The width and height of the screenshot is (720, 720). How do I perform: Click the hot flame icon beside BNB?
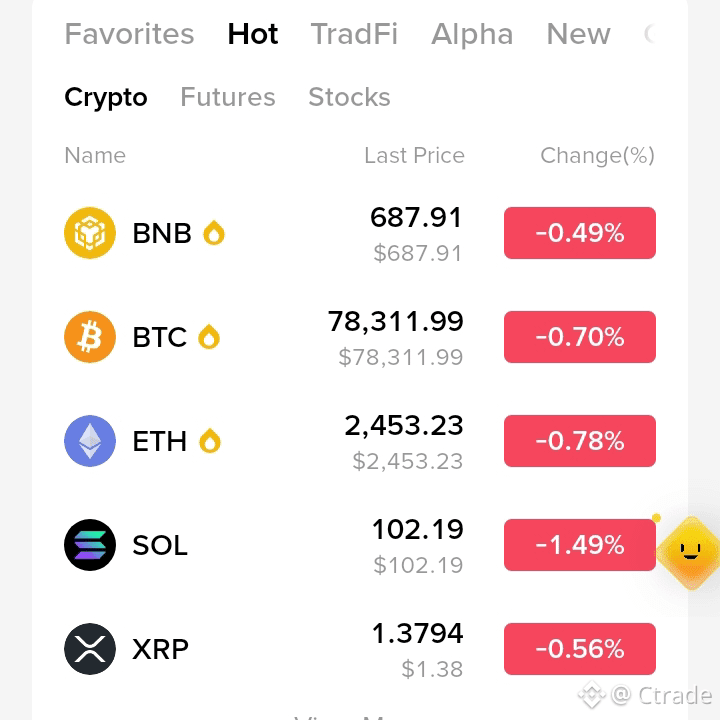214,233
